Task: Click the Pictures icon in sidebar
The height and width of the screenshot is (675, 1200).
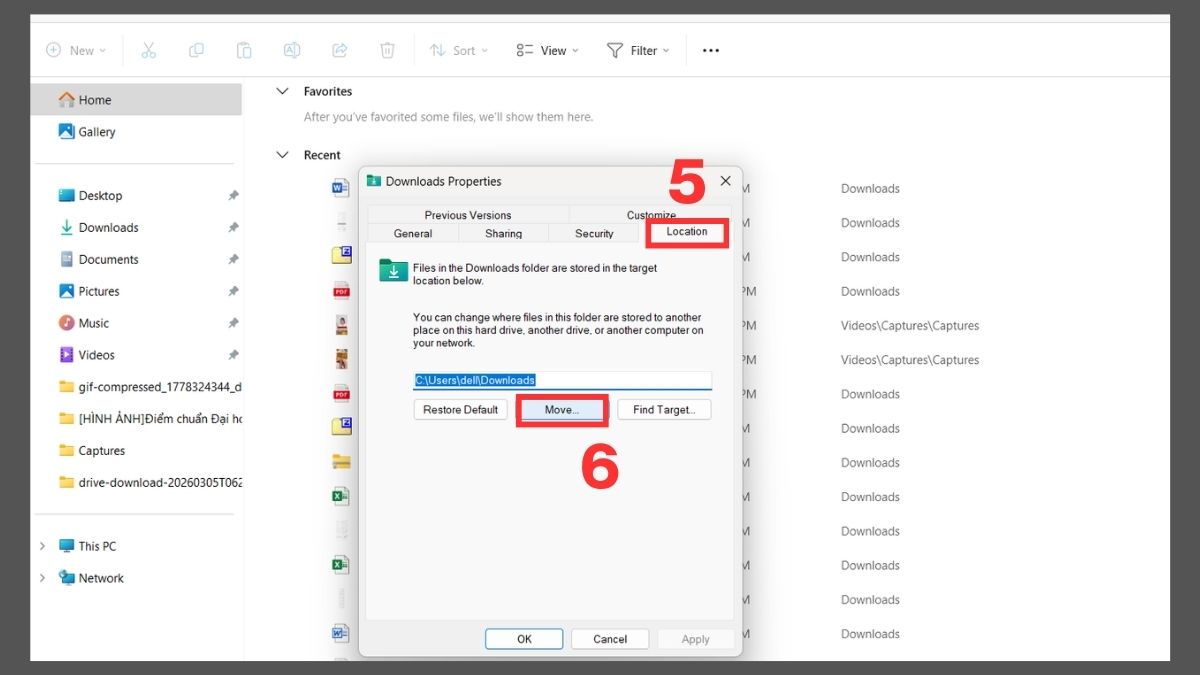Action: point(67,291)
